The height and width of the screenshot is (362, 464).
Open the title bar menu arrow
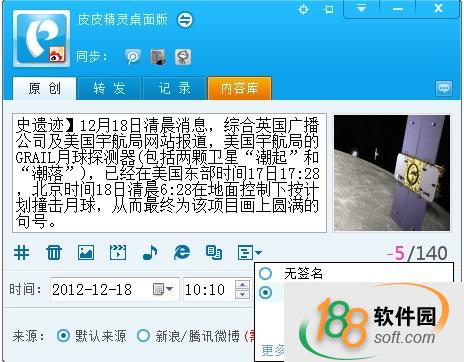[x=361, y=8]
